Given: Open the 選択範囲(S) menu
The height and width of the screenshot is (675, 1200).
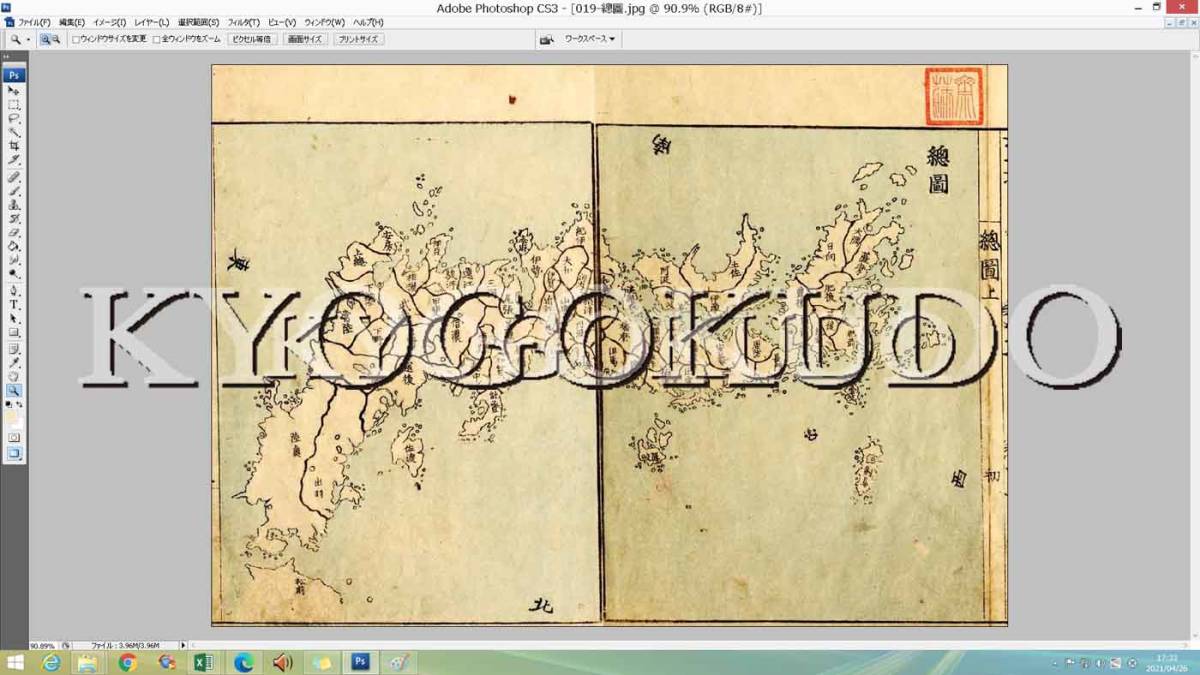Looking at the screenshot, I should [199, 22].
